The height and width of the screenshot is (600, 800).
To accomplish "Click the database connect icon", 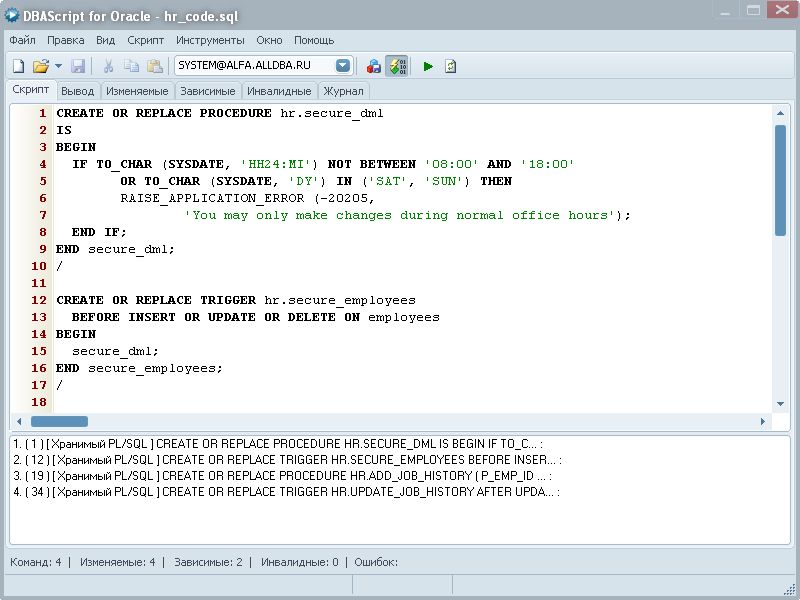I will 374,66.
